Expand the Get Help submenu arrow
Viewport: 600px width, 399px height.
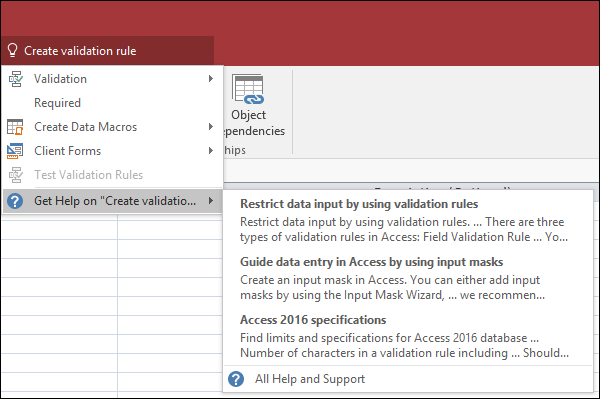tap(210, 200)
